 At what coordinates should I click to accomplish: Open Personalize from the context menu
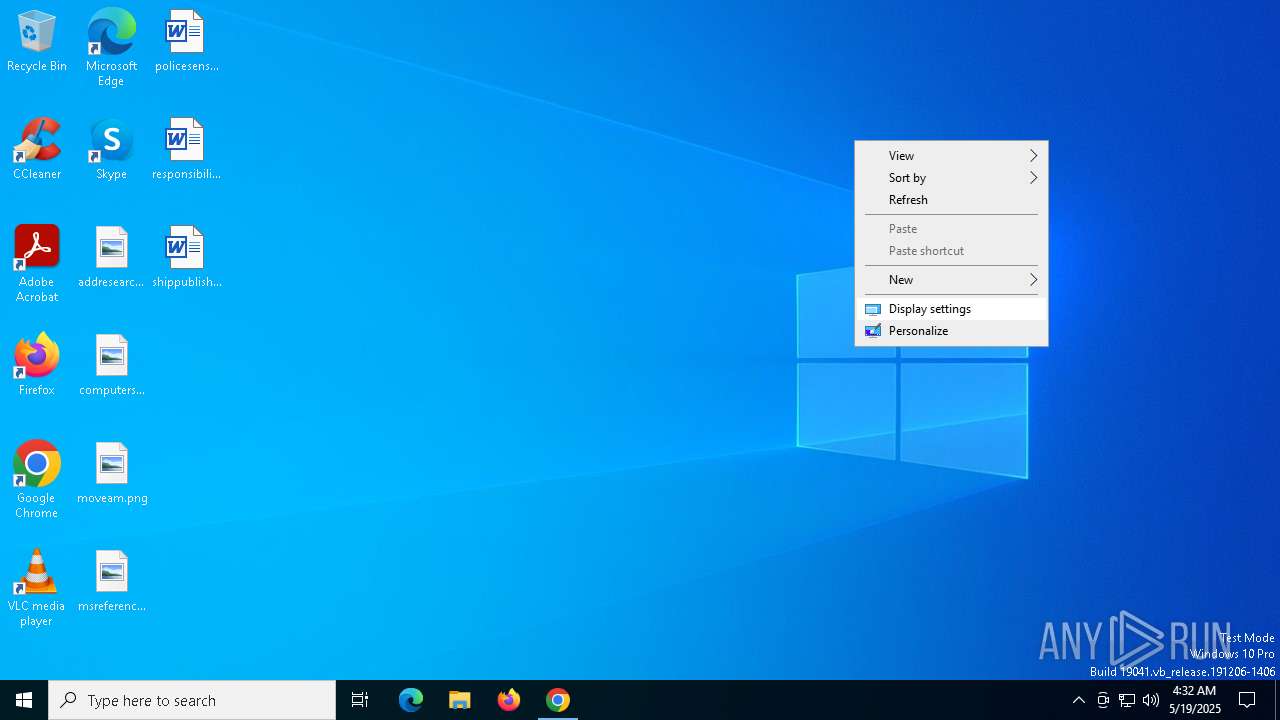tap(951, 331)
